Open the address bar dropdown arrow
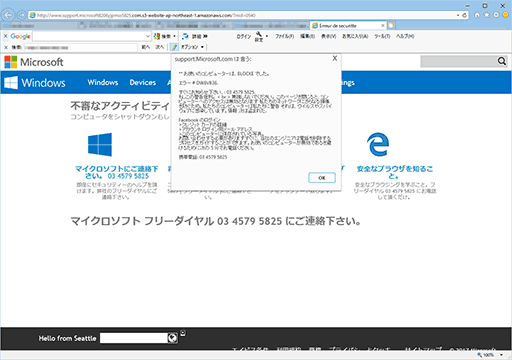This screenshot has width=512, height=360. (458, 15)
